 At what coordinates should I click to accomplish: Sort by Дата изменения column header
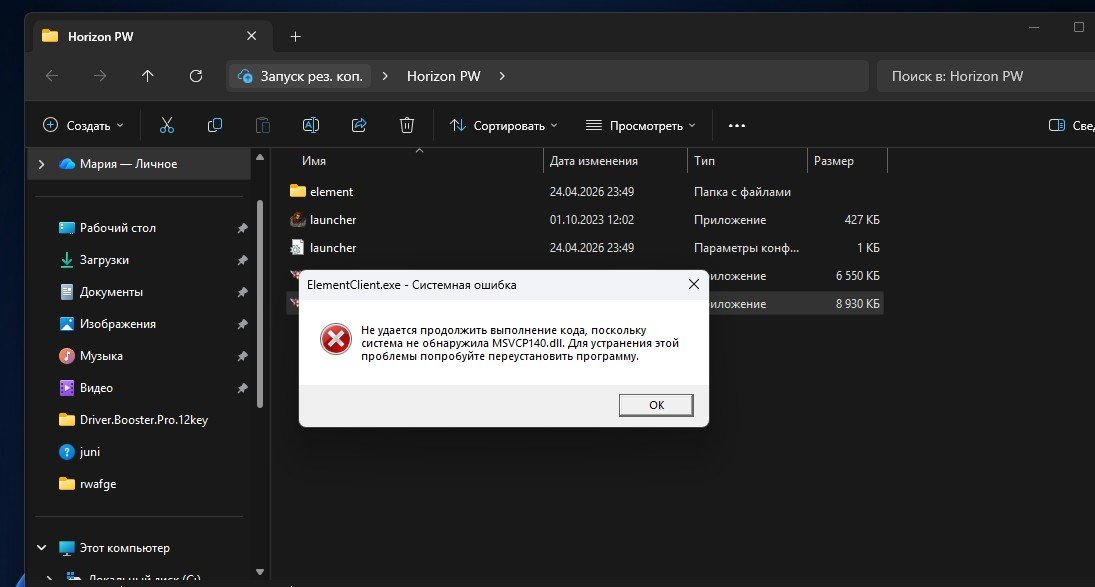point(615,161)
